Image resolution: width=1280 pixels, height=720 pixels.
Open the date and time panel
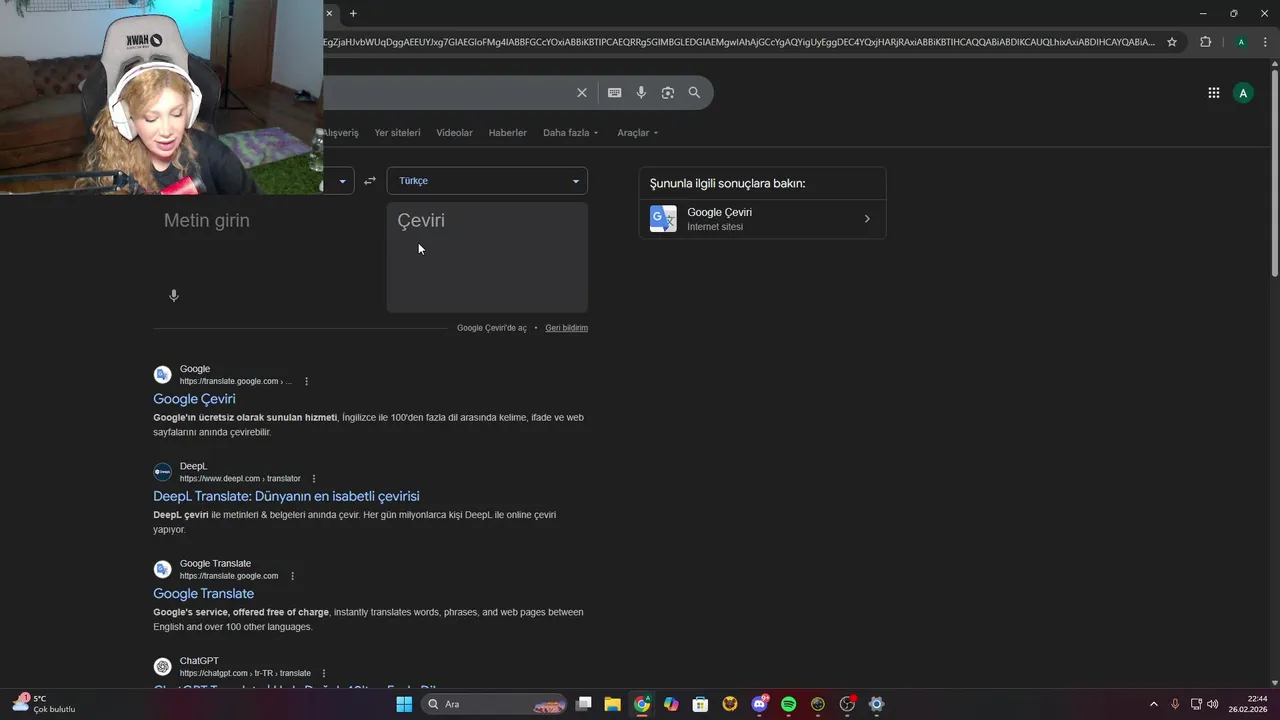coord(1250,704)
